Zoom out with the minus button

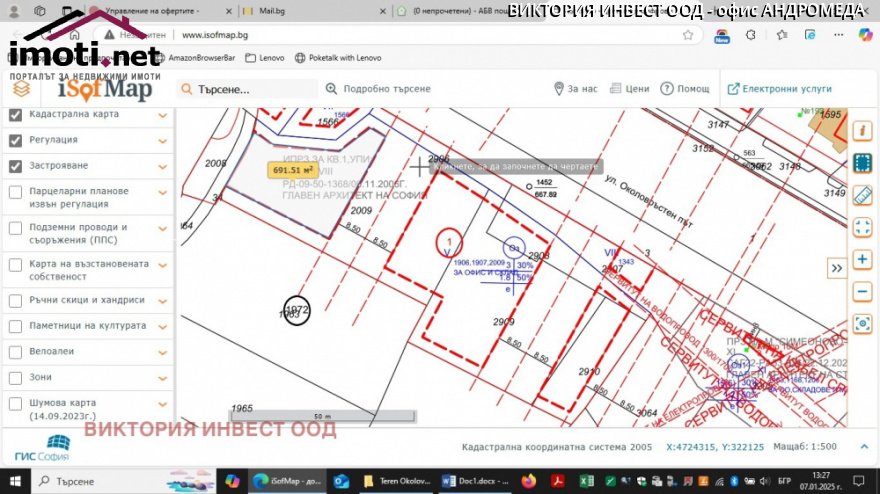pyautogui.click(x=862, y=291)
